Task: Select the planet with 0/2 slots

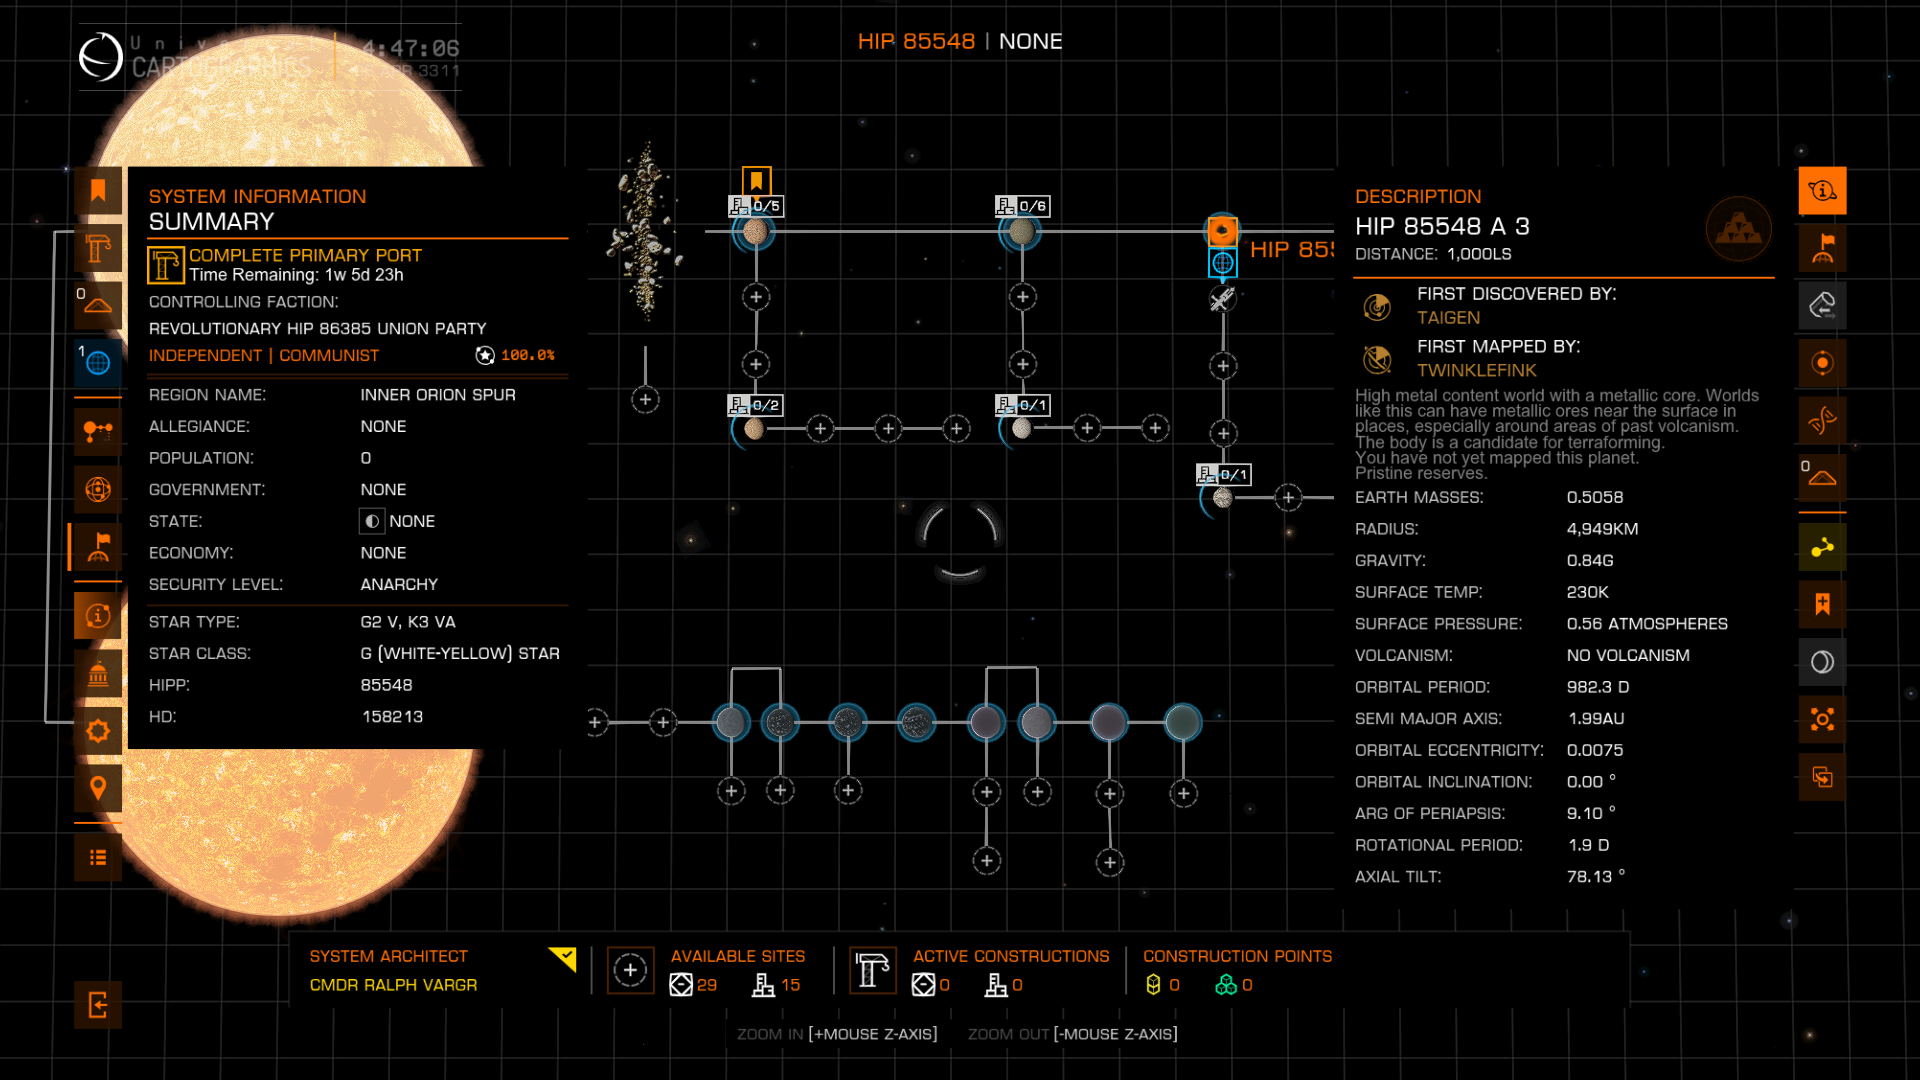Action: coord(754,429)
